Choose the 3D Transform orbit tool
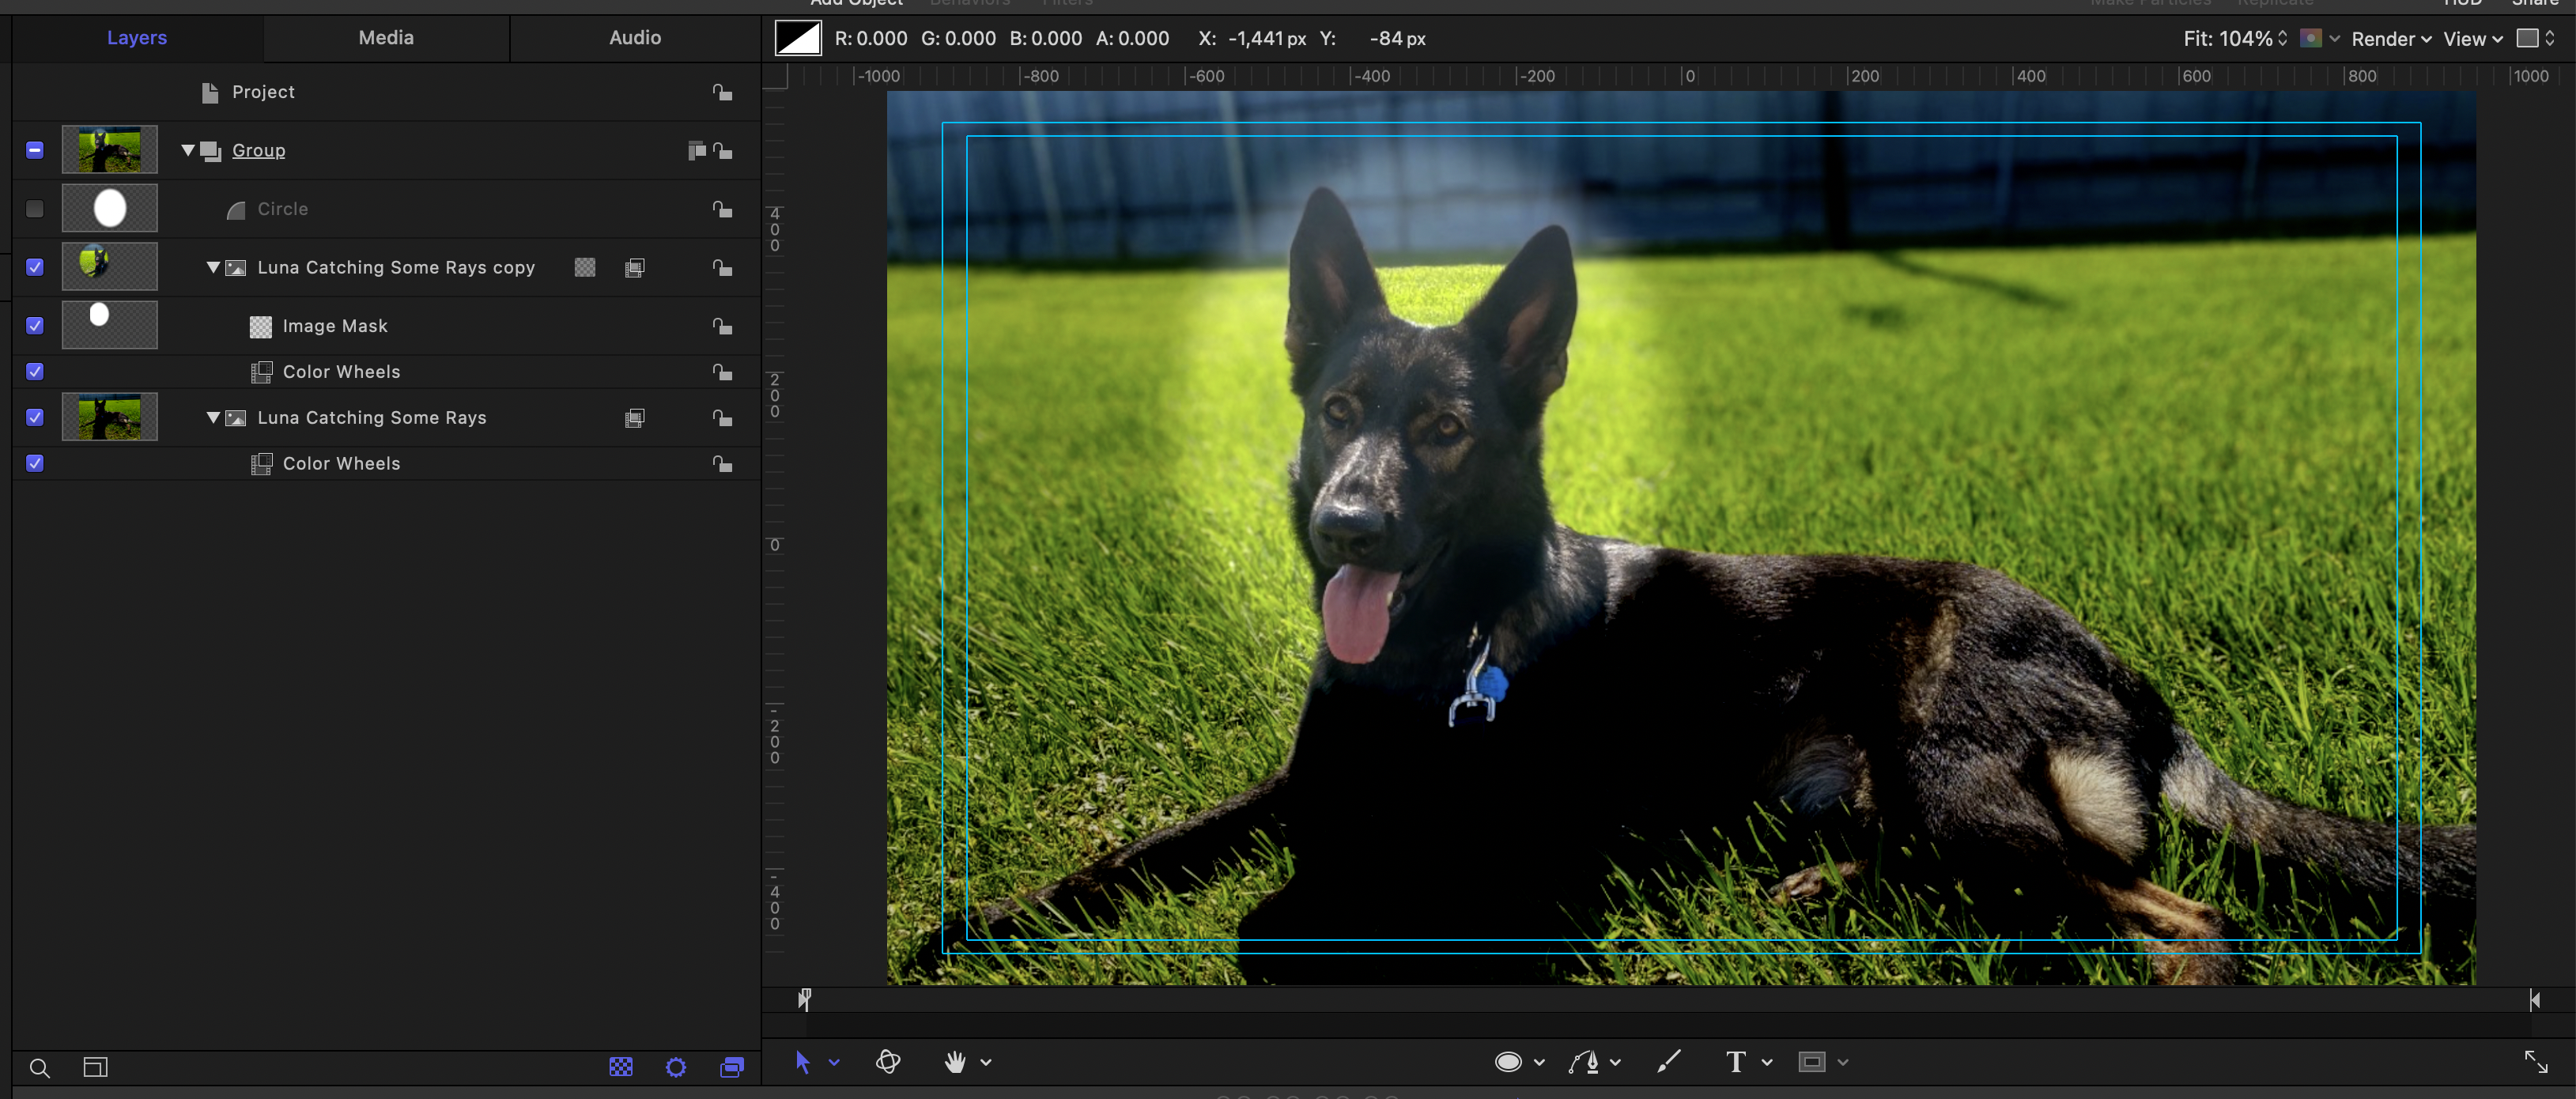The image size is (2576, 1099). [888, 1062]
